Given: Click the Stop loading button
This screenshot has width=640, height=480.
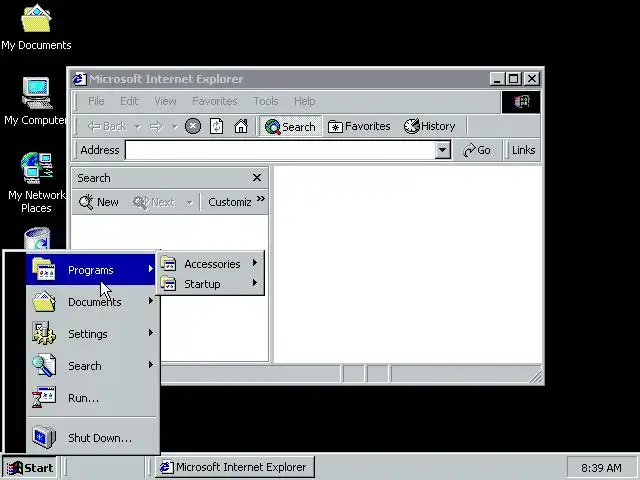Looking at the screenshot, I should [x=193, y=126].
